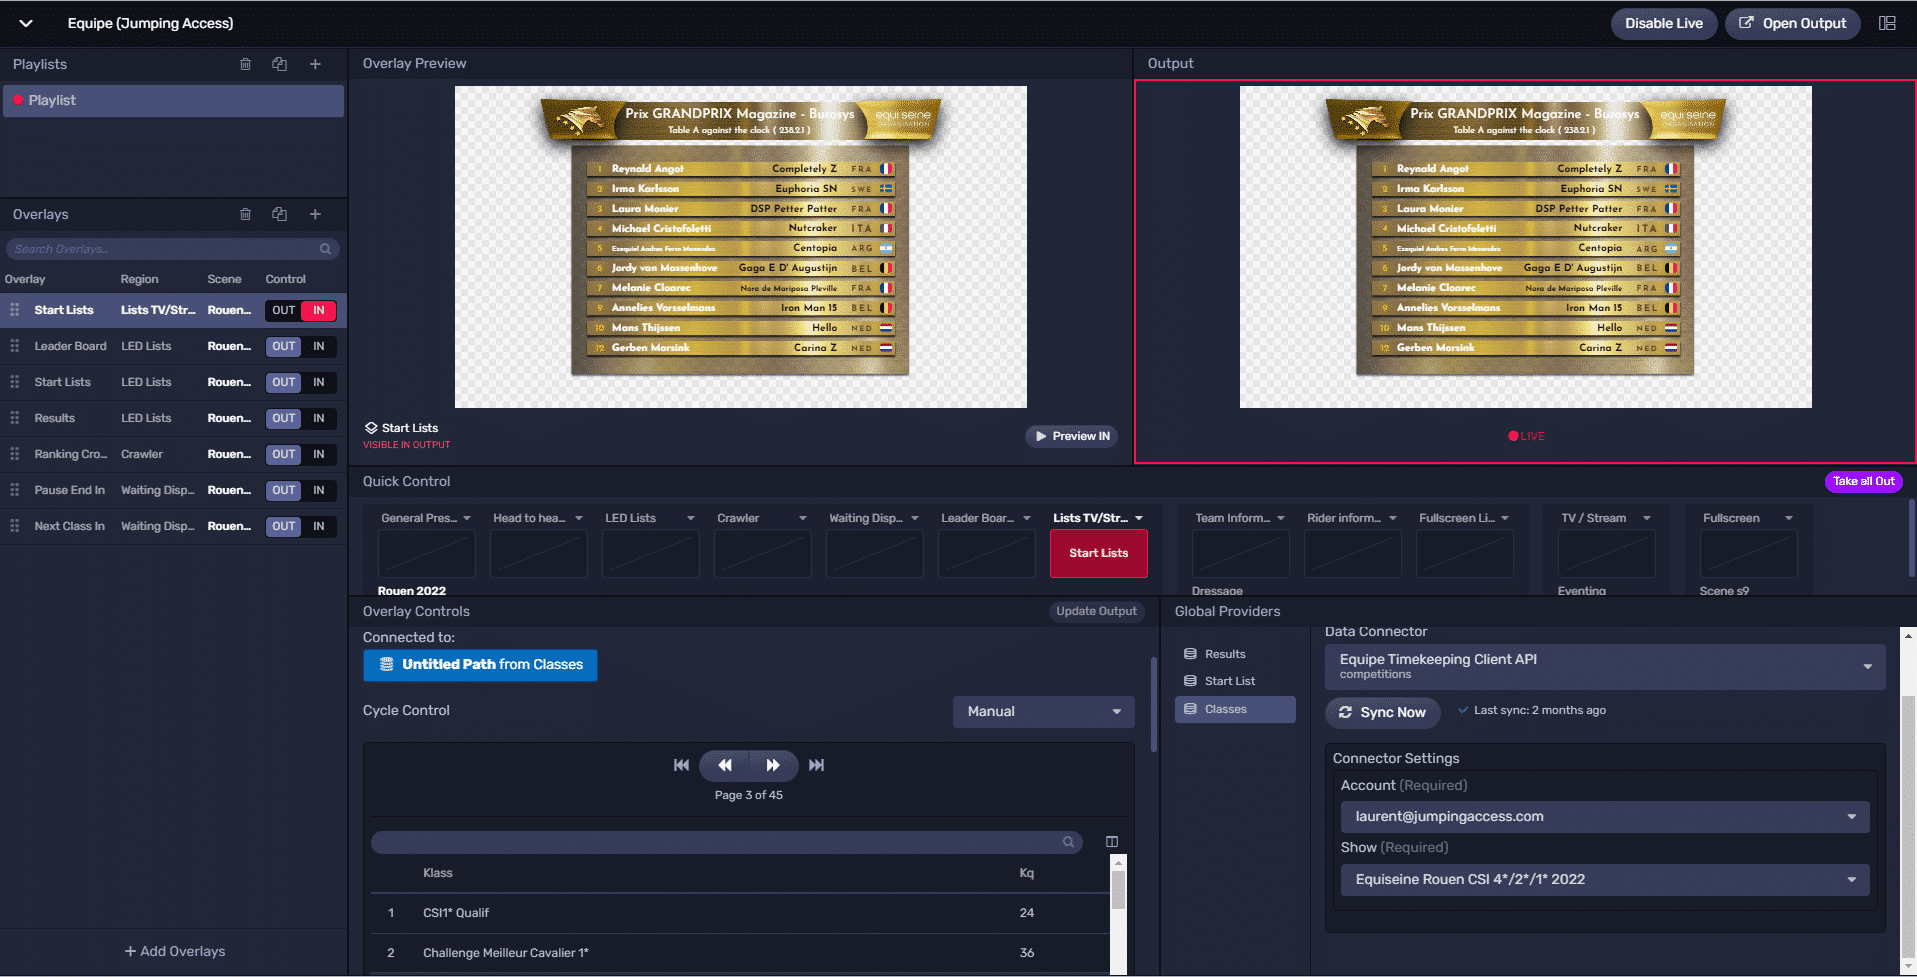Select Start List provider item
This screenshot has height=977, width=1917.
pyautogui.click(x=1229, y=681)
